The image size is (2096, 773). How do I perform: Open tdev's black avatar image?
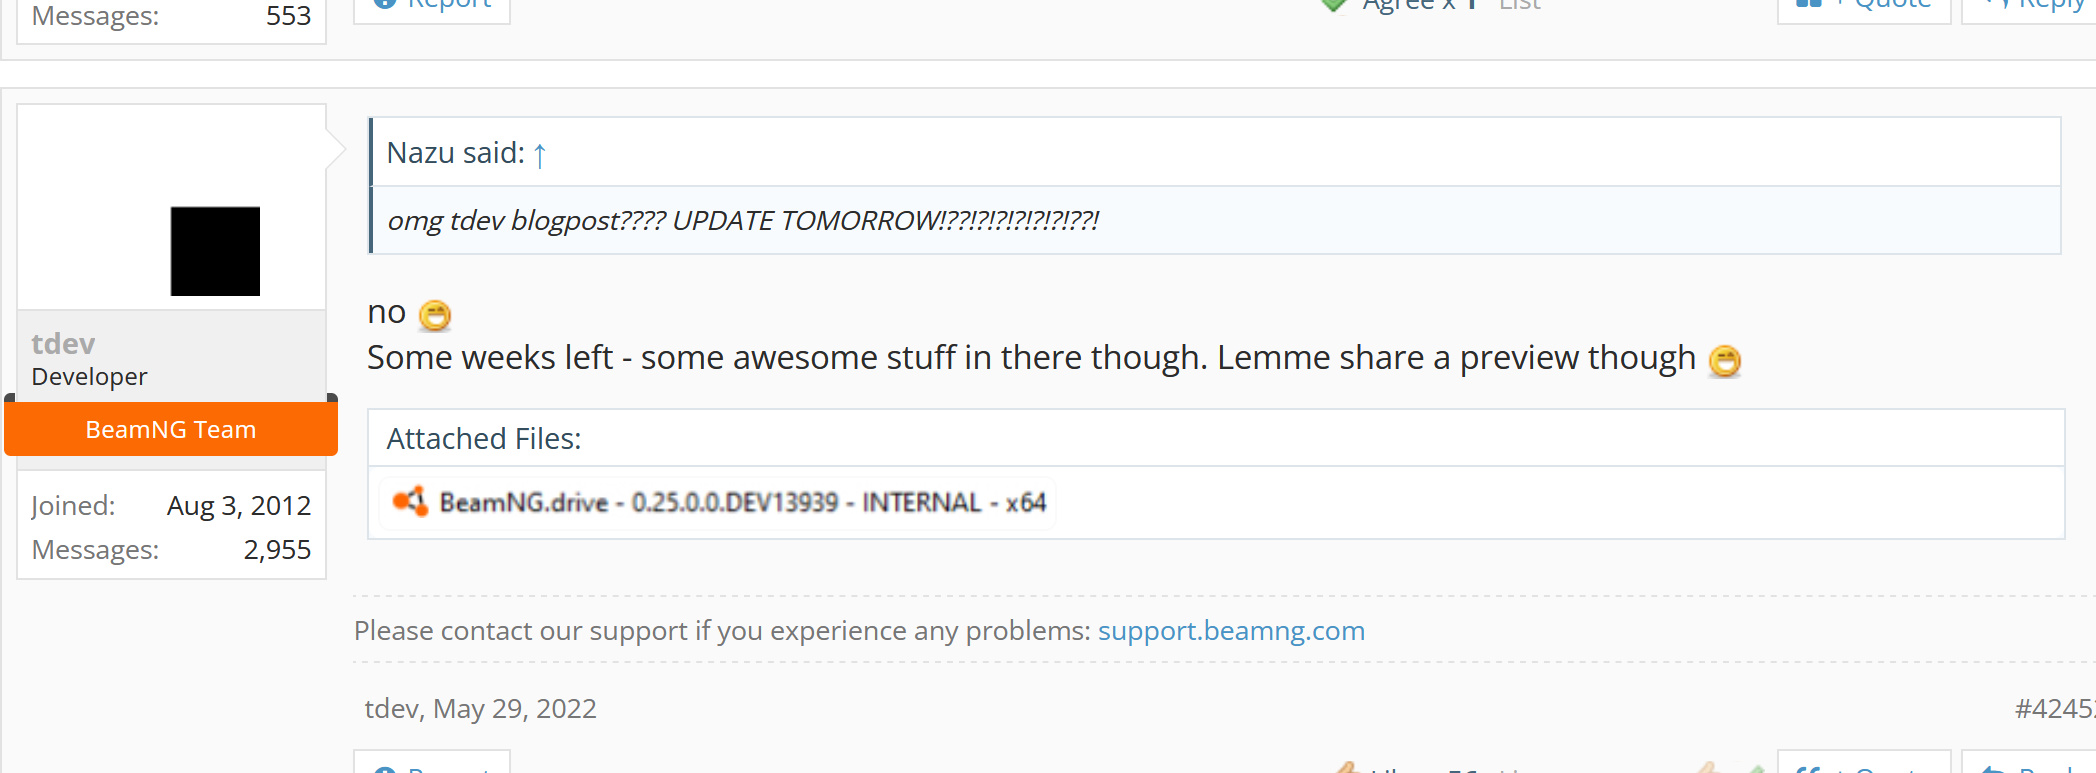215,251
